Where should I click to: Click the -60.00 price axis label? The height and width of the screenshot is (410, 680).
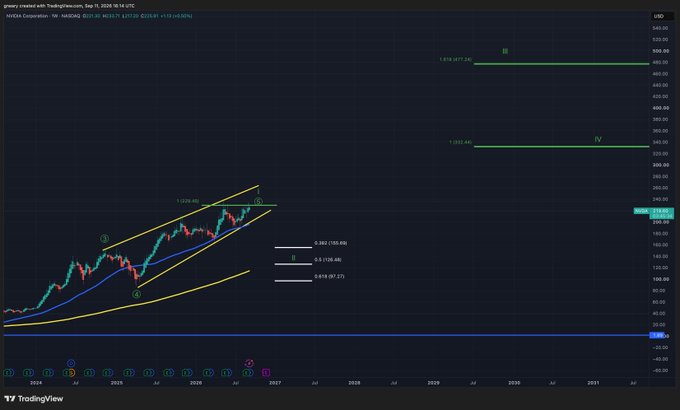pos(660,371)
